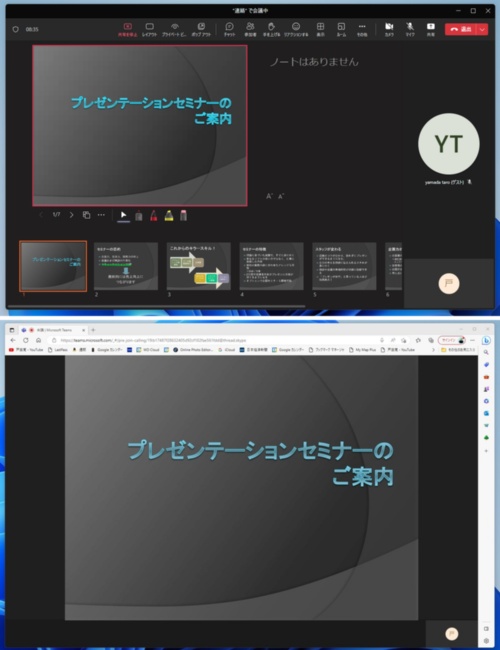Click the shield security icon beside the timer

[16, 29]
